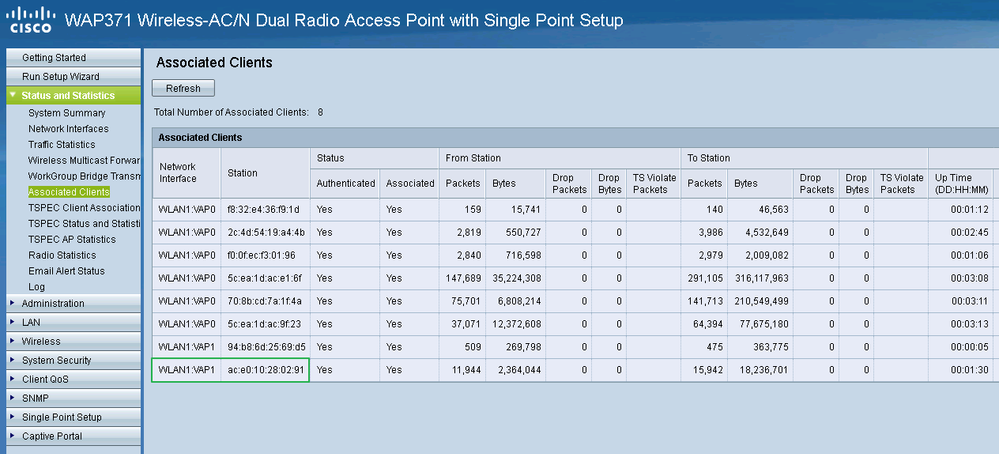Click station 2c:4d:54:19:a4:4b
This screenshot has height=454, width=999.
click(x=266, y=232)
